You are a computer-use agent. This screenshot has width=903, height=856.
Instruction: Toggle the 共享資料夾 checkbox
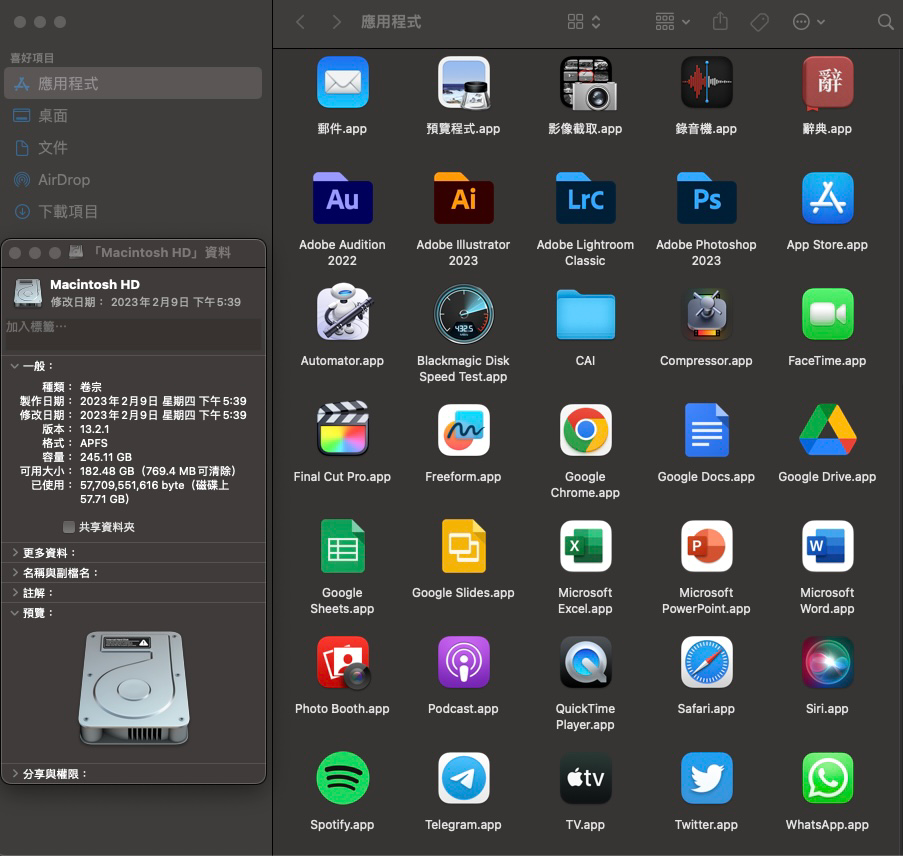69,527
